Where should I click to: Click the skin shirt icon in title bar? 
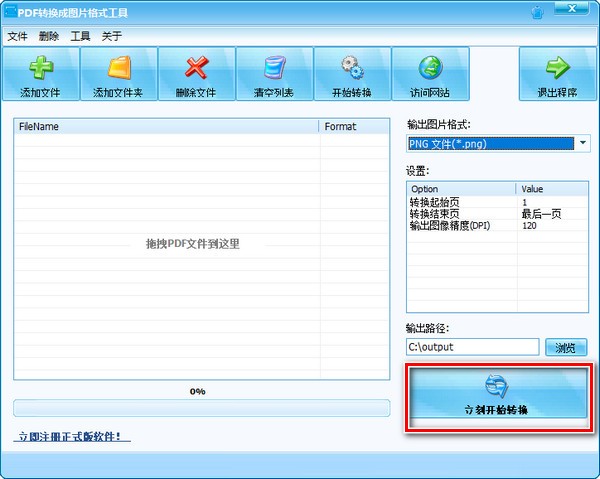click(538, 13)
